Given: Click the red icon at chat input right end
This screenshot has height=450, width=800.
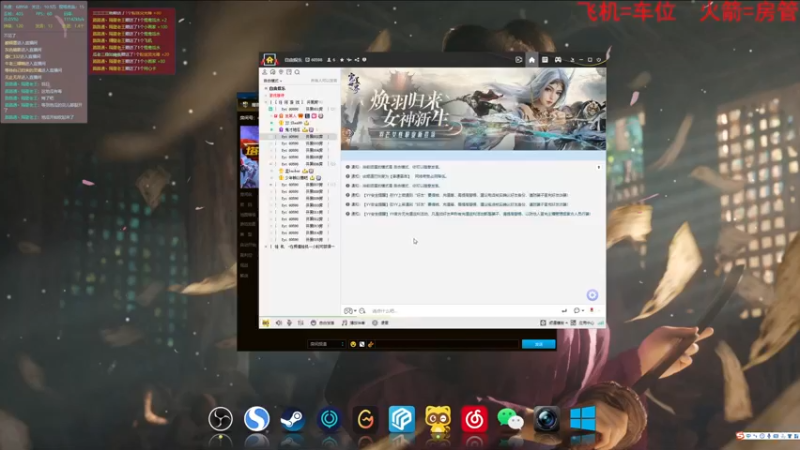Looking at the screenshot, I should 592,310.
